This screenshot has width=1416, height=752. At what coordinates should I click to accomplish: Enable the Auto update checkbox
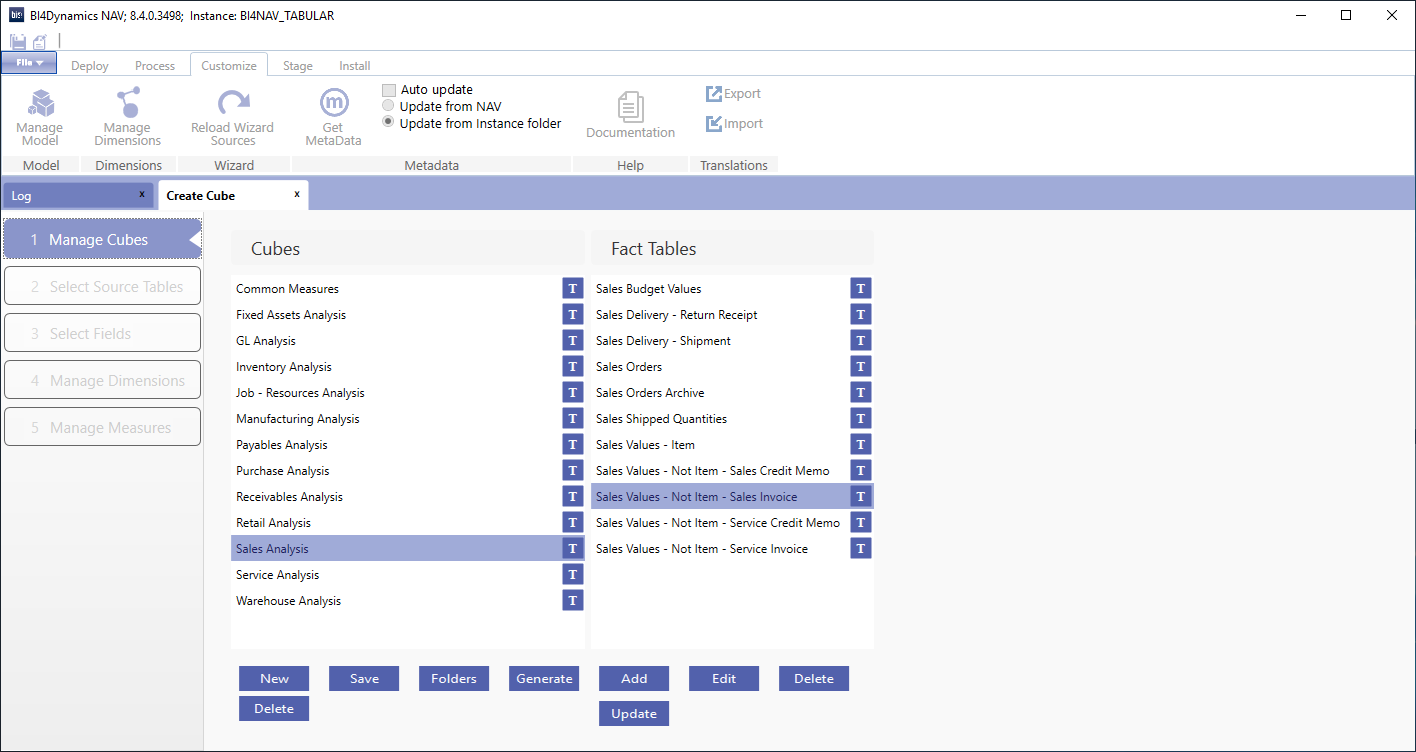(389, 90)
